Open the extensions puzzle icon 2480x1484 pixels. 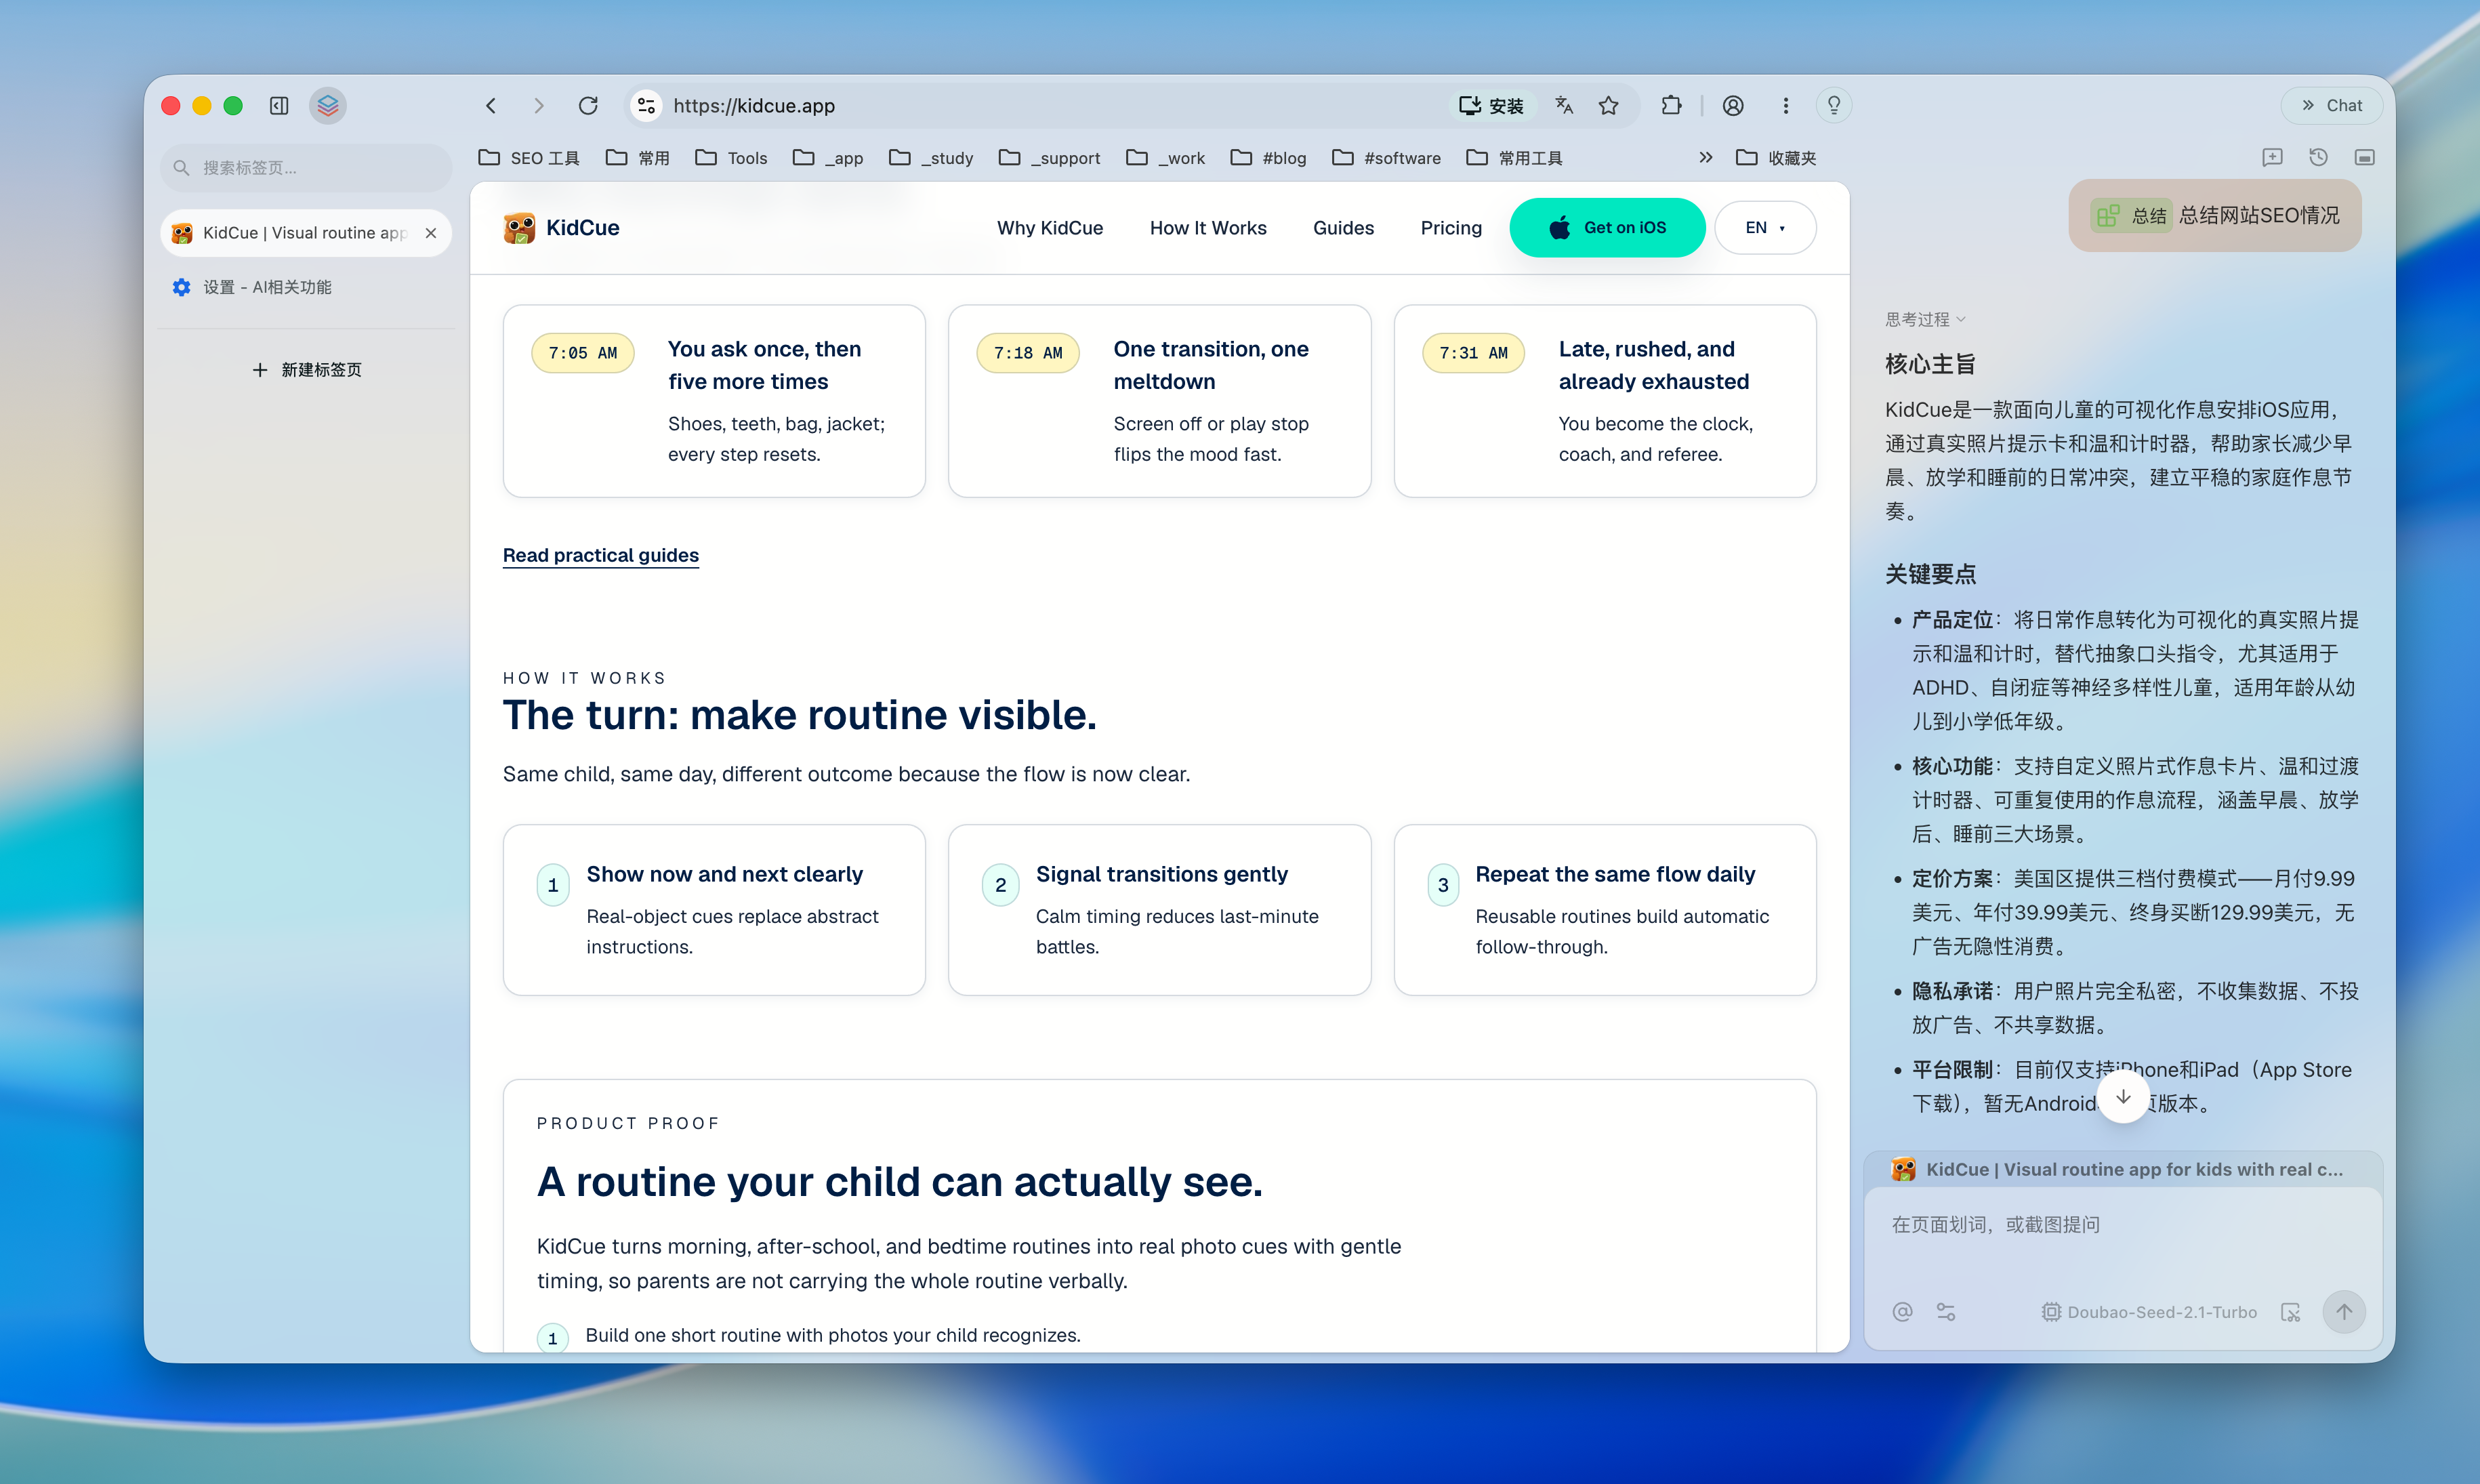point(1671,106)
